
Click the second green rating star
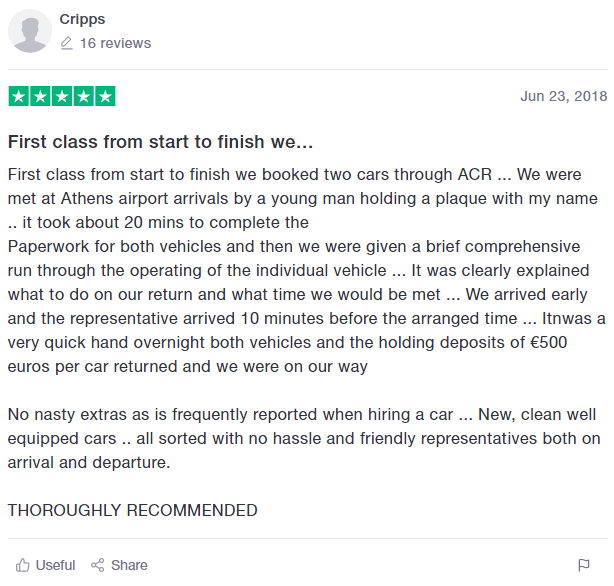[40, 96]
